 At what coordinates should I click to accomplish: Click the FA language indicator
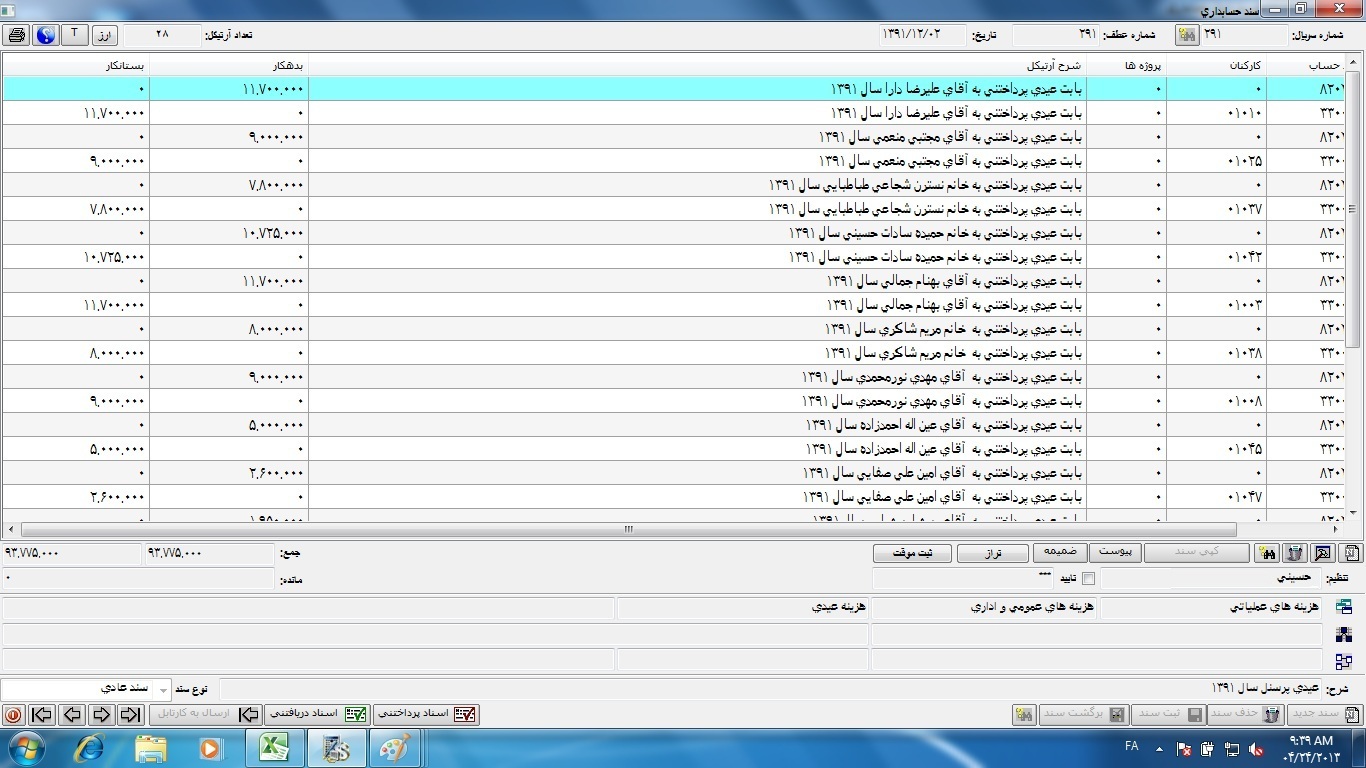(1132, 747)
